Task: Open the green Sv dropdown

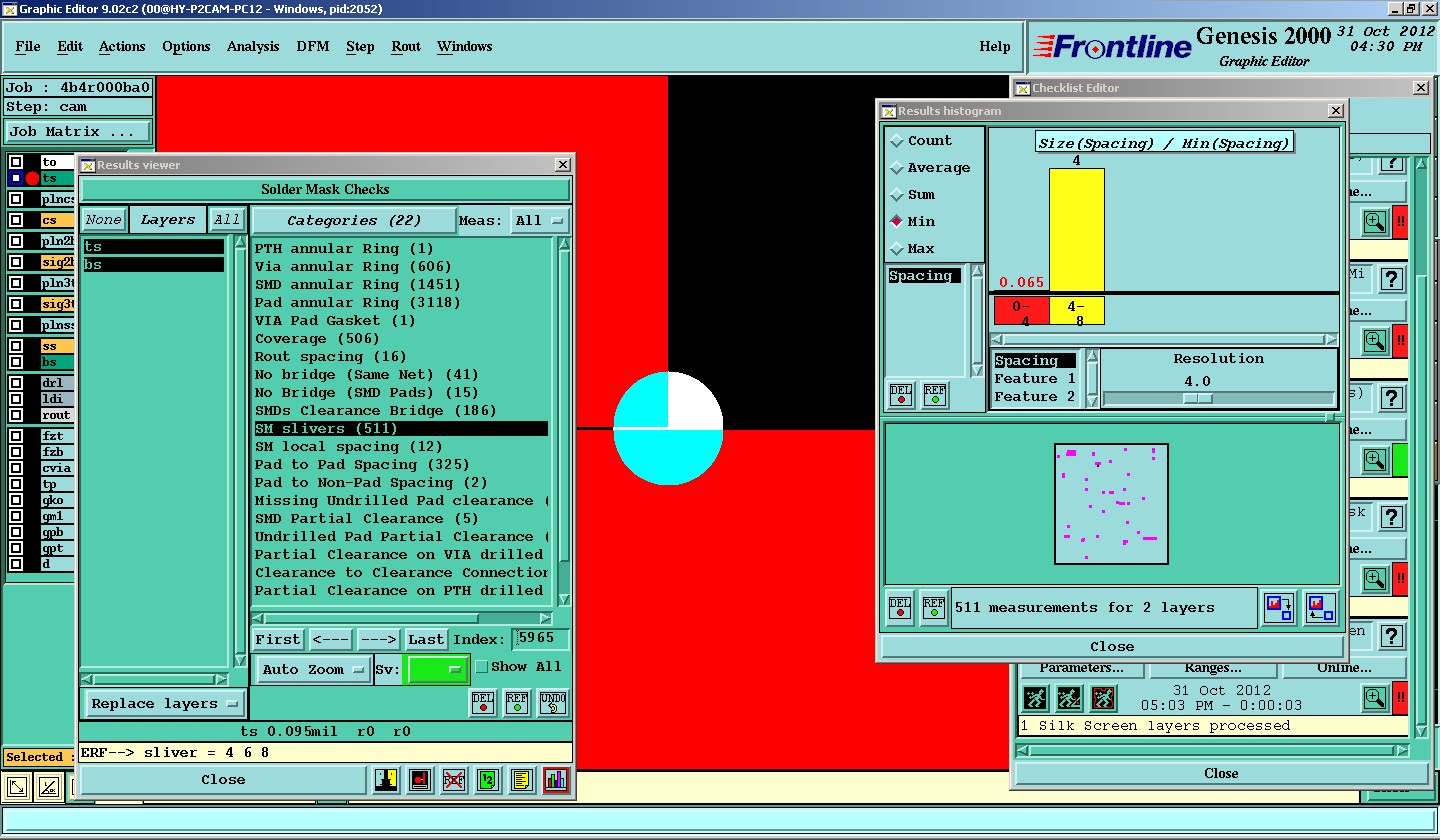Action: (x=437, y=670)
